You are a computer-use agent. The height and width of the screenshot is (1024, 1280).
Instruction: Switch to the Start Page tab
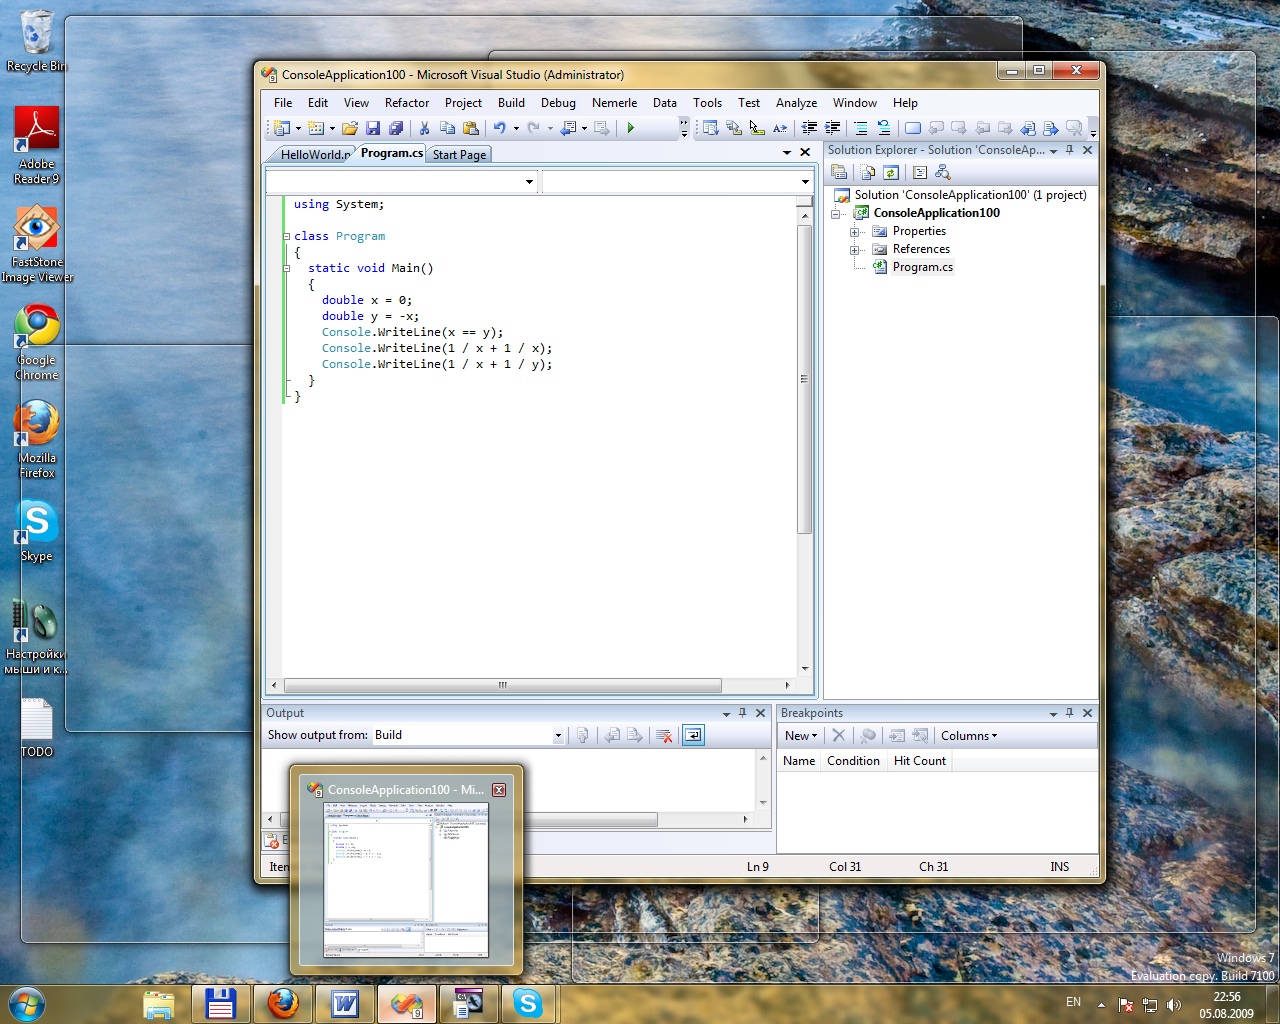point(459,155)
